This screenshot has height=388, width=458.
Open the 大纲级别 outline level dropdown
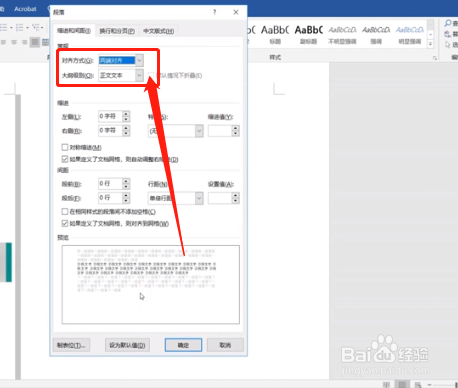tap(139, 75)
